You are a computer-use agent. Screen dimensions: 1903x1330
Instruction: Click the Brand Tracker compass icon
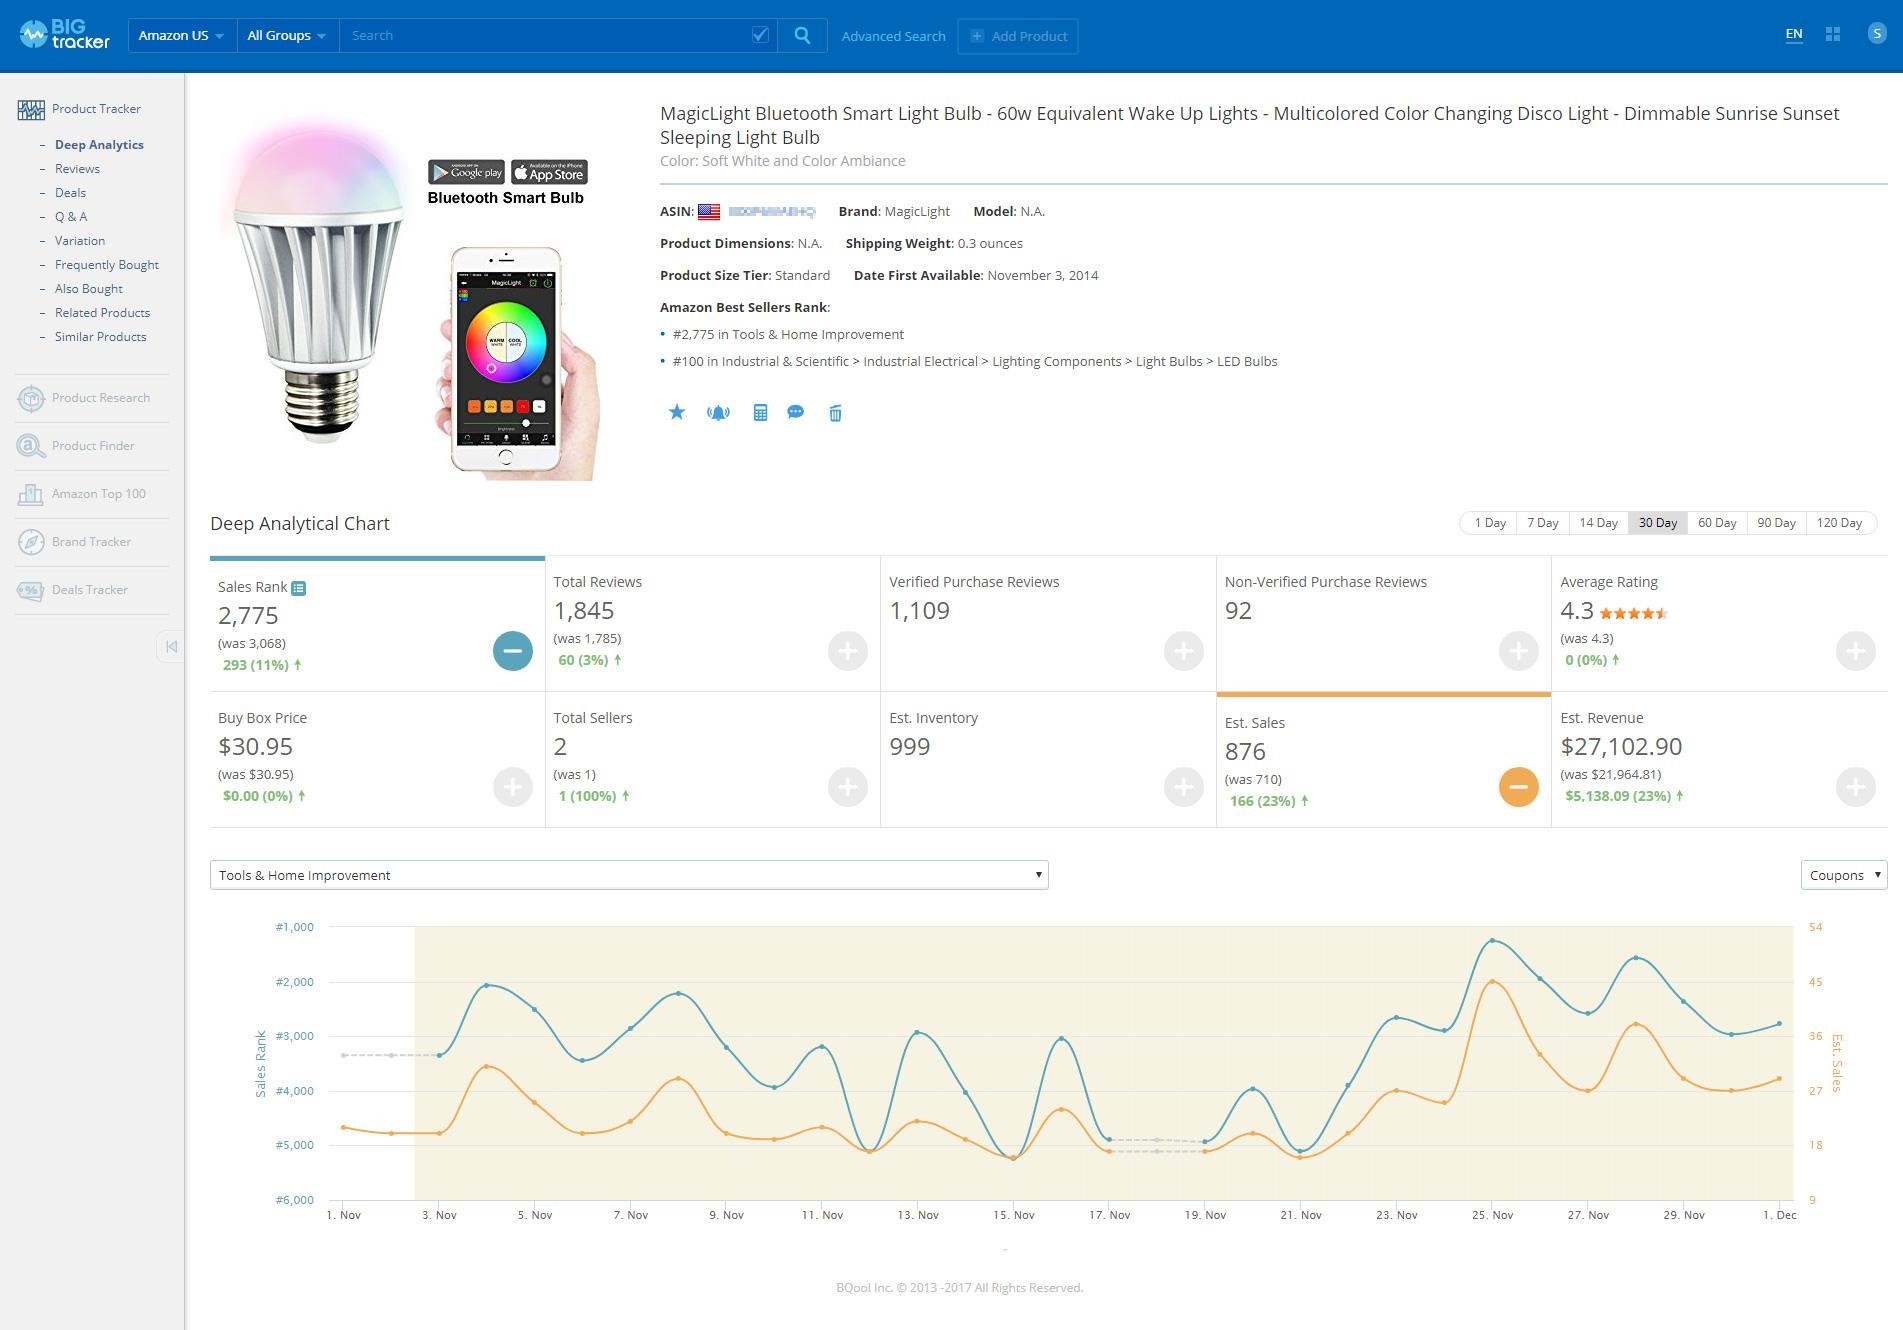(x=31, y=542)
